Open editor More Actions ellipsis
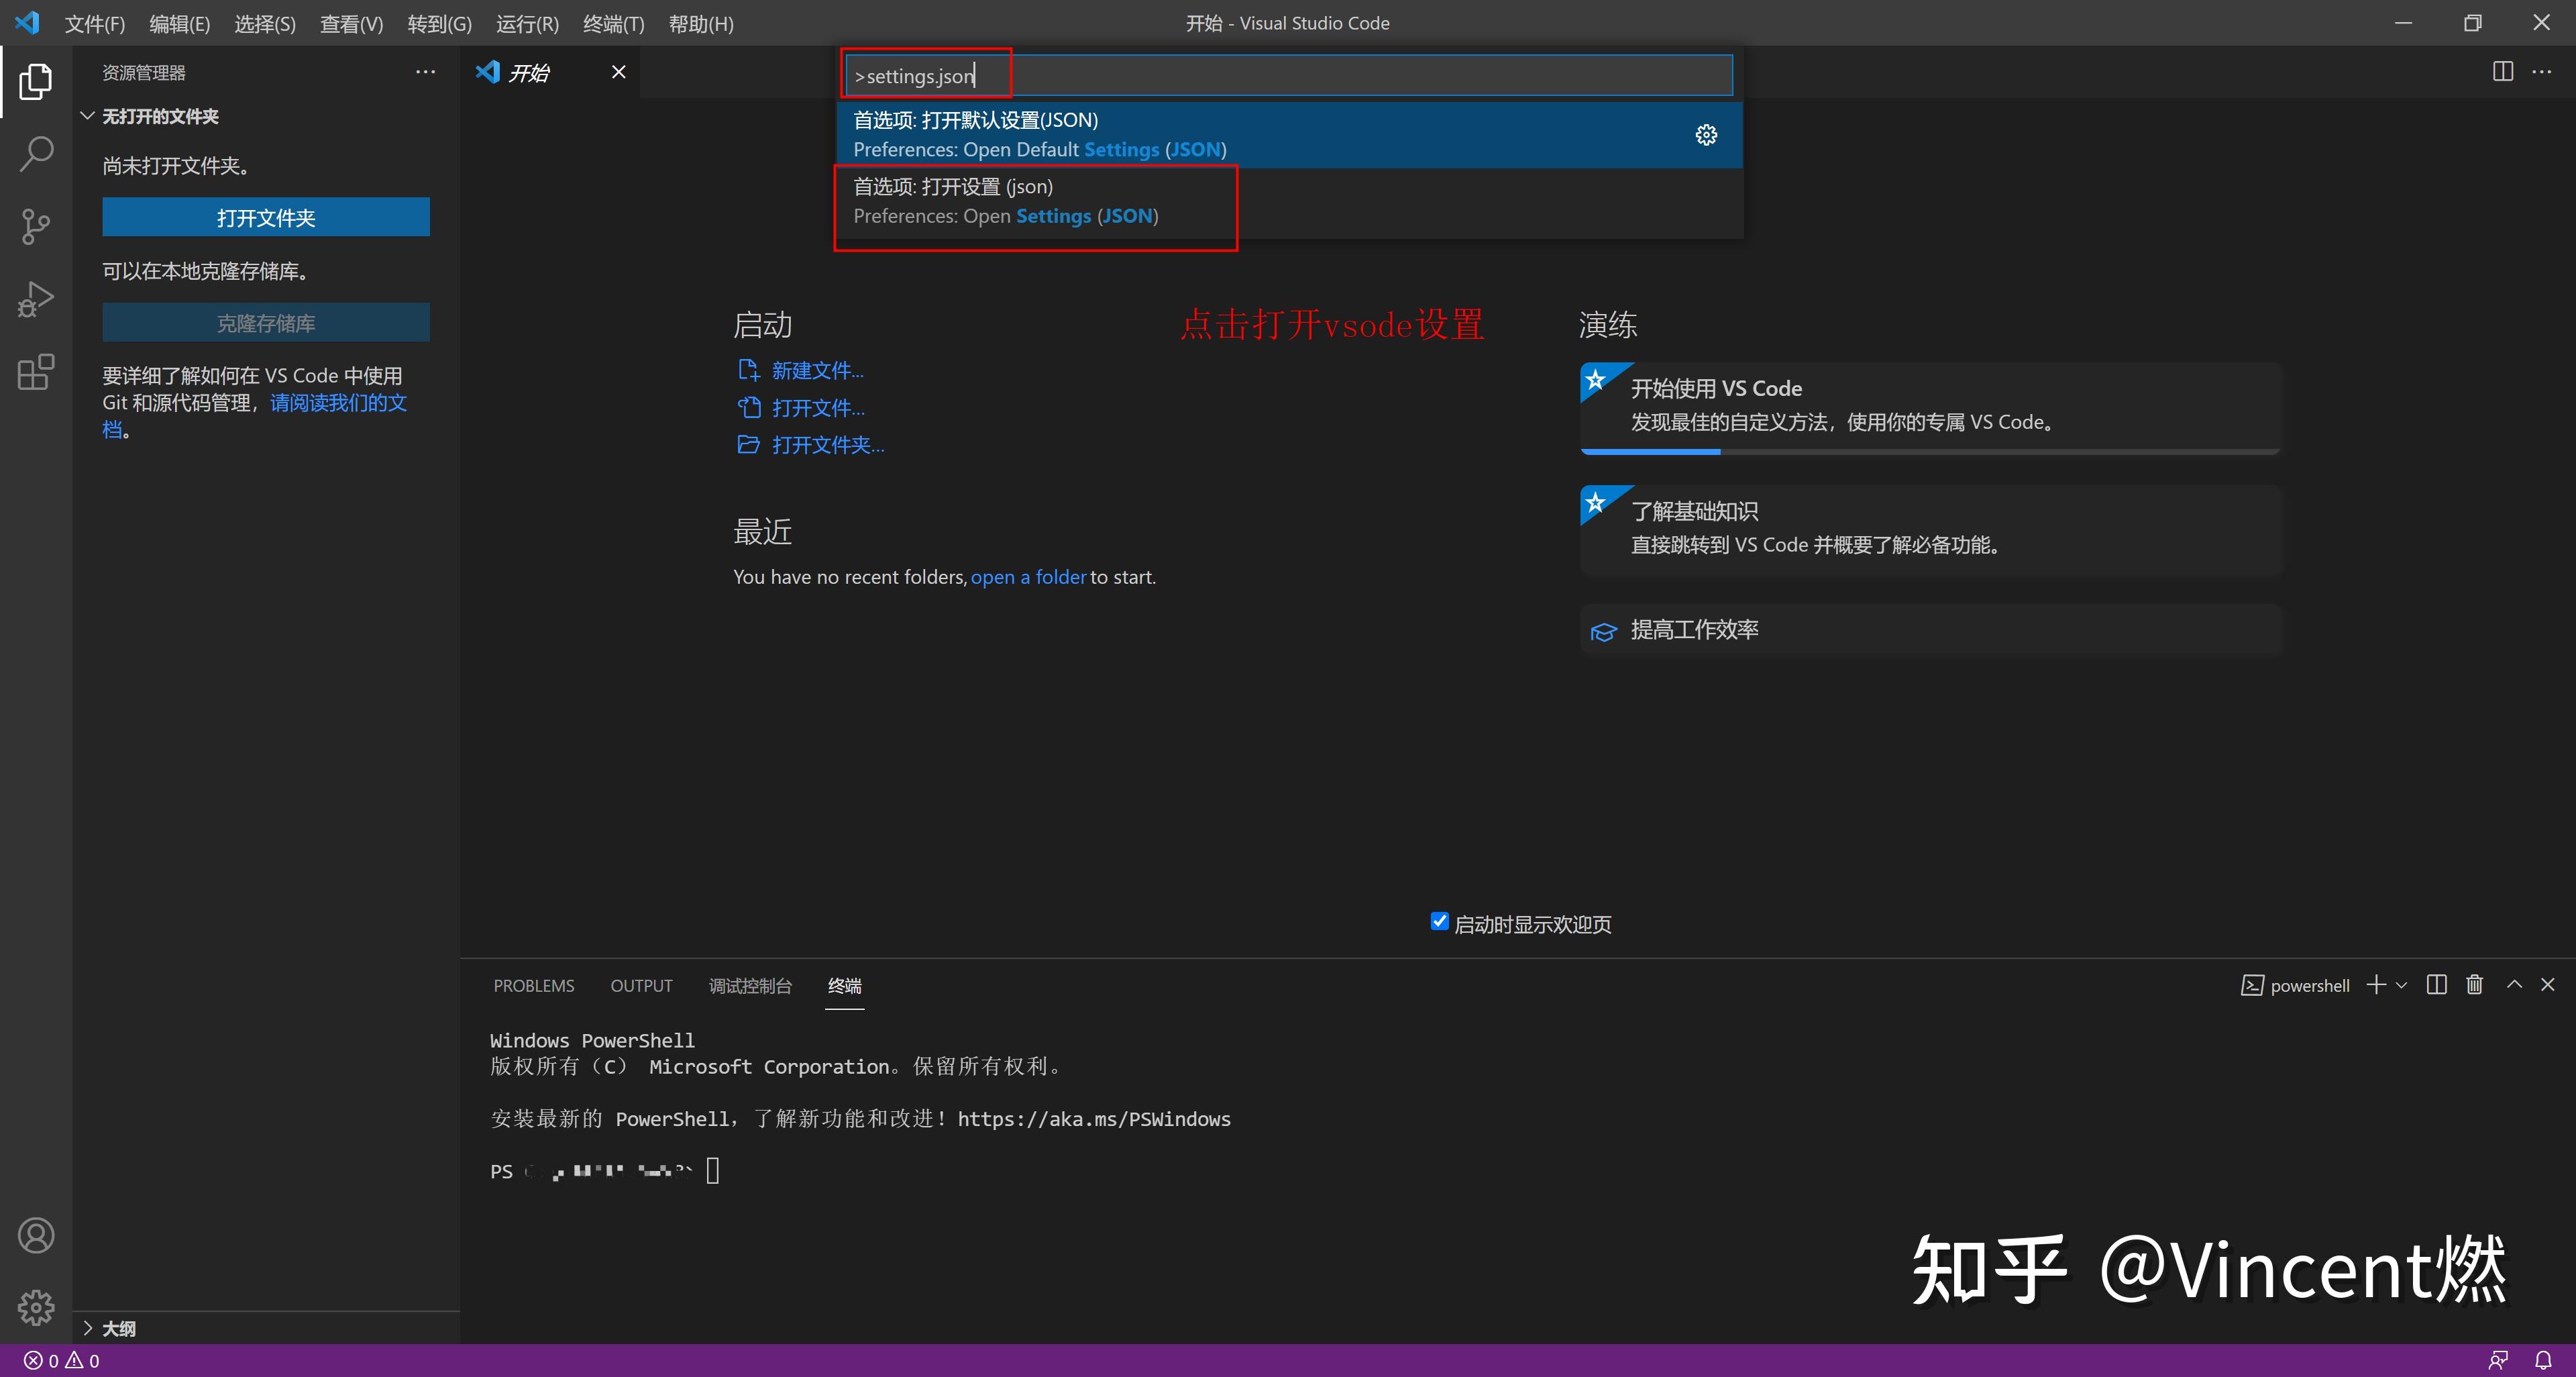 tap(2541, 72)
